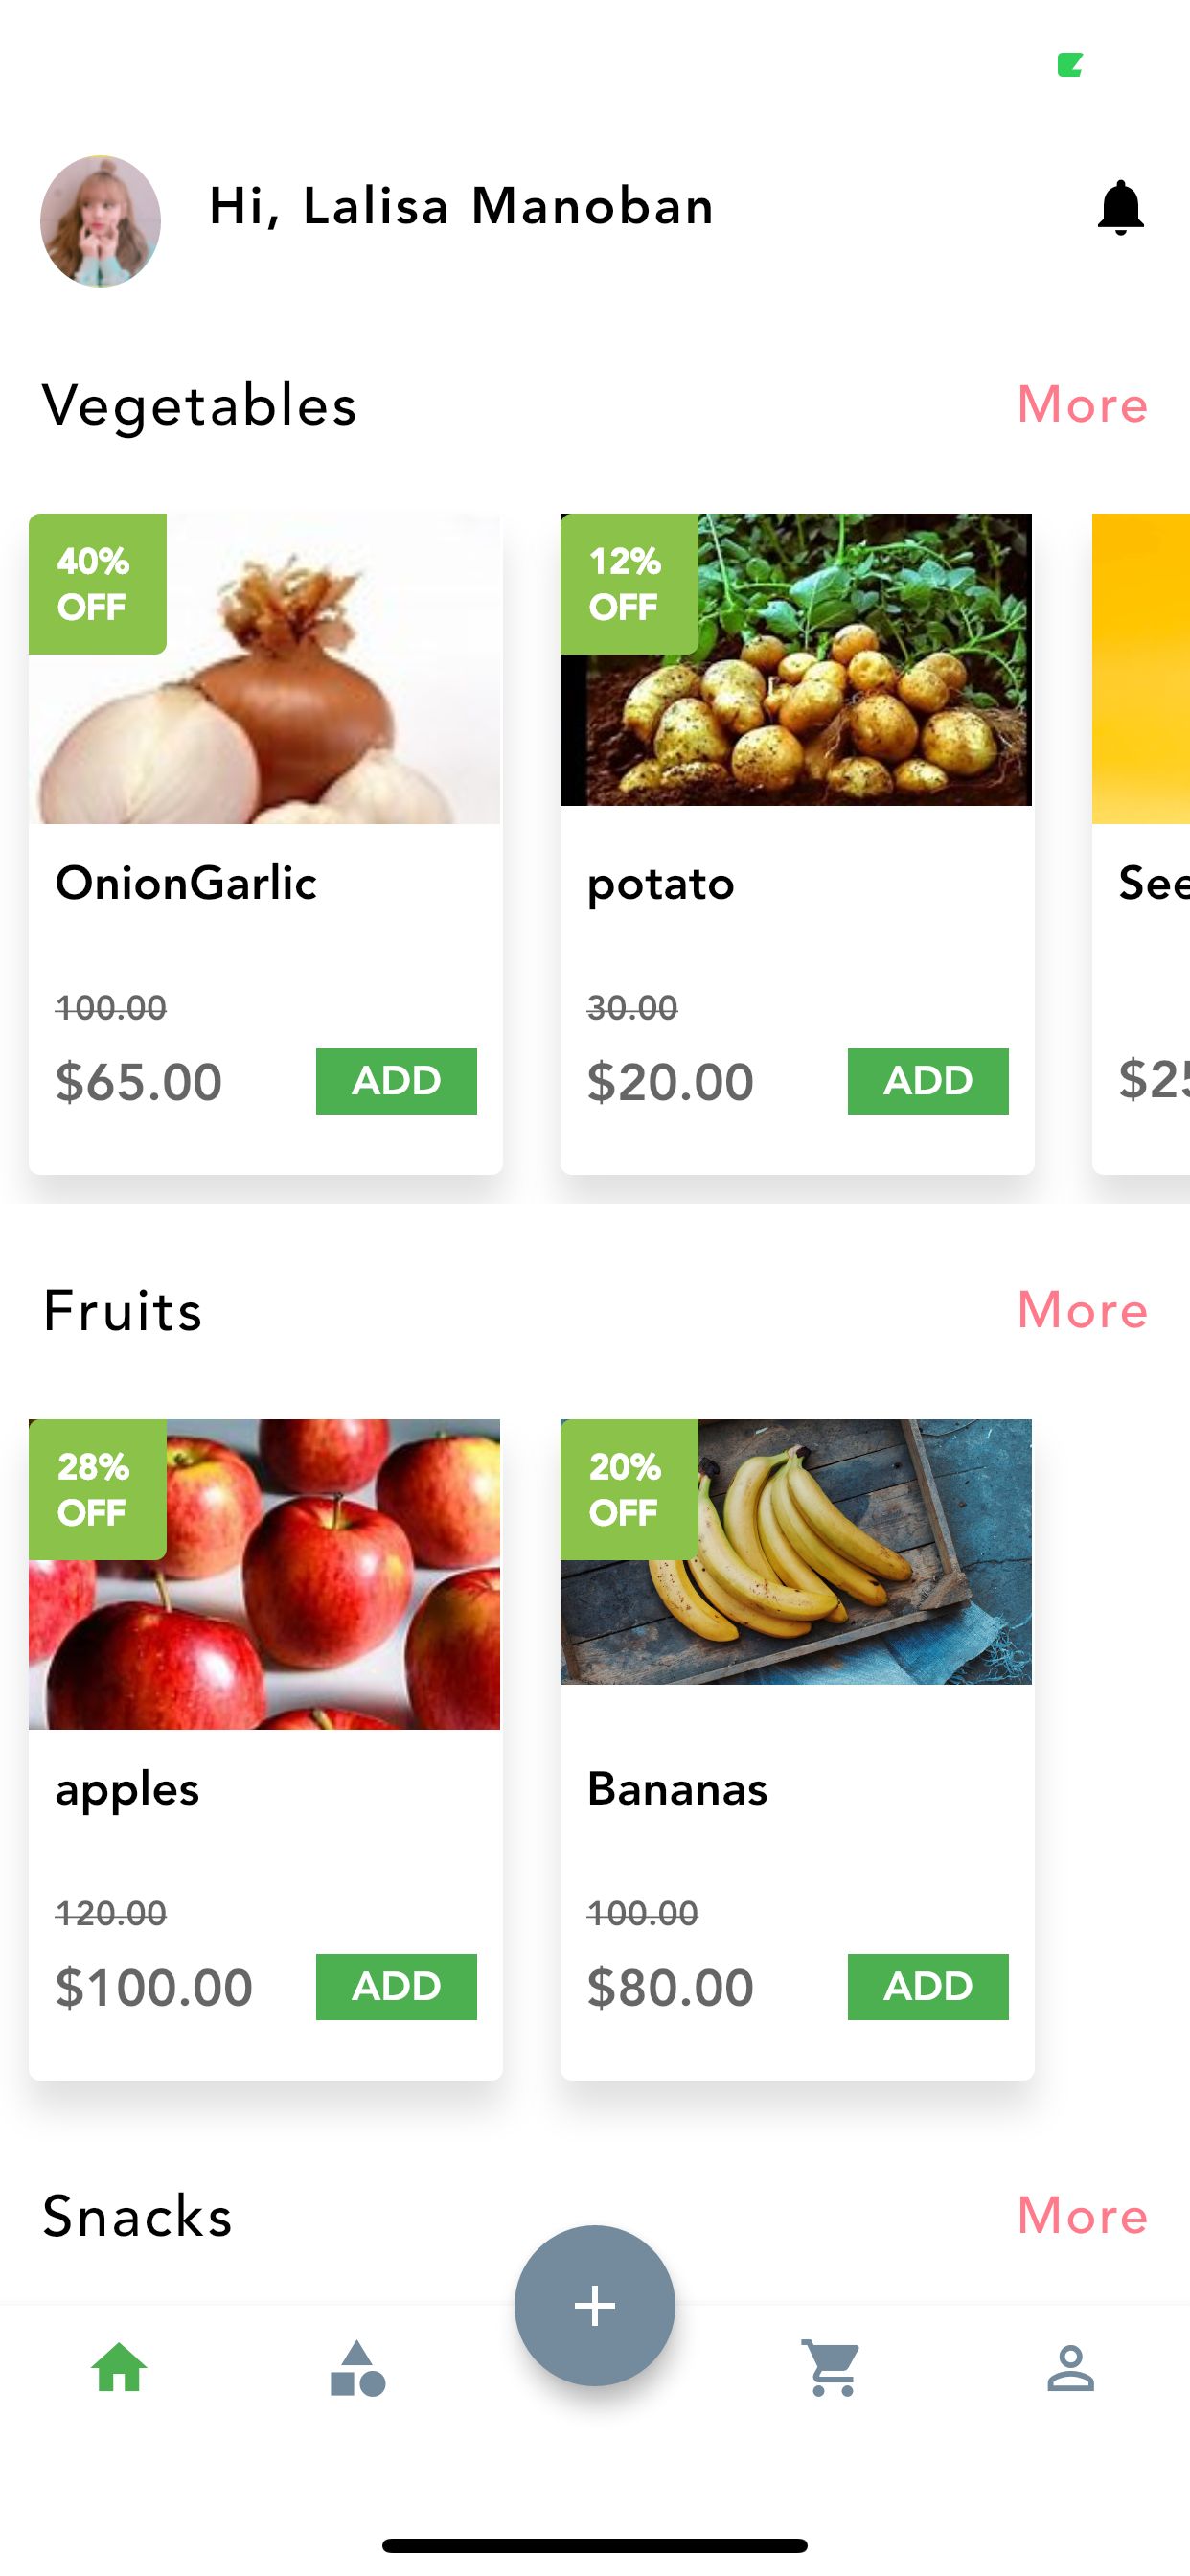Open the notifications bell
Viewport: 1190px width, 2576px height.
point(1120,208)
